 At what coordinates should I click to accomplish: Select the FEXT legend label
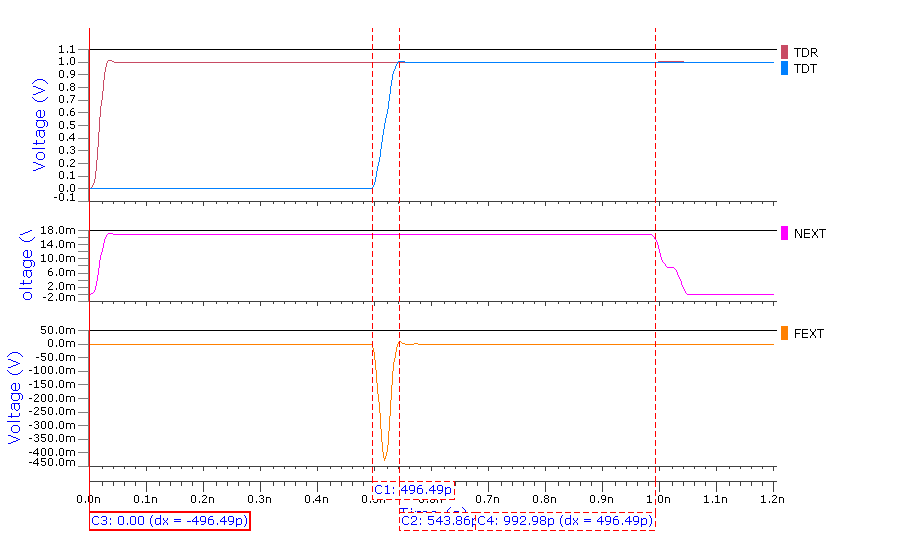[808, 334]
